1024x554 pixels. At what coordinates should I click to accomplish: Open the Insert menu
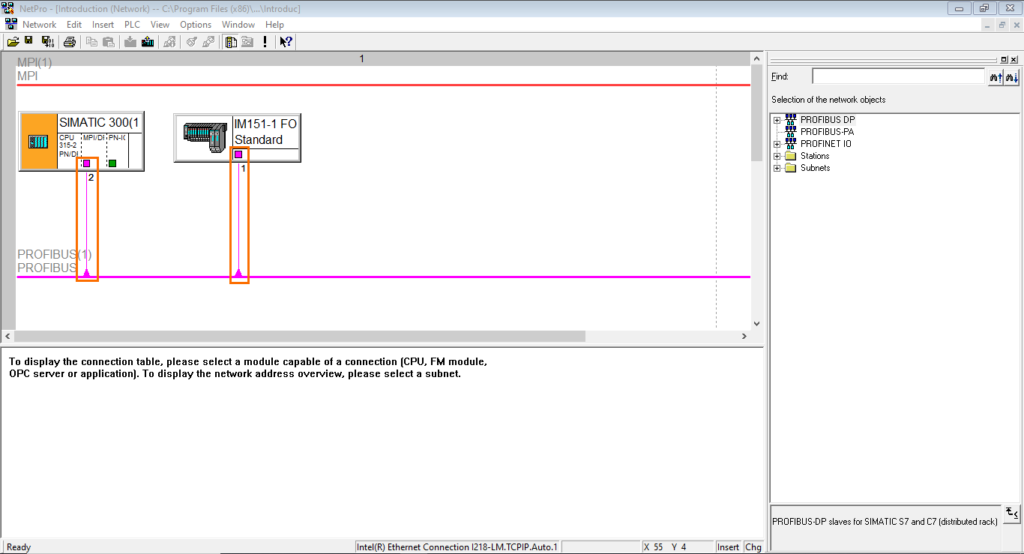(103, 25)
